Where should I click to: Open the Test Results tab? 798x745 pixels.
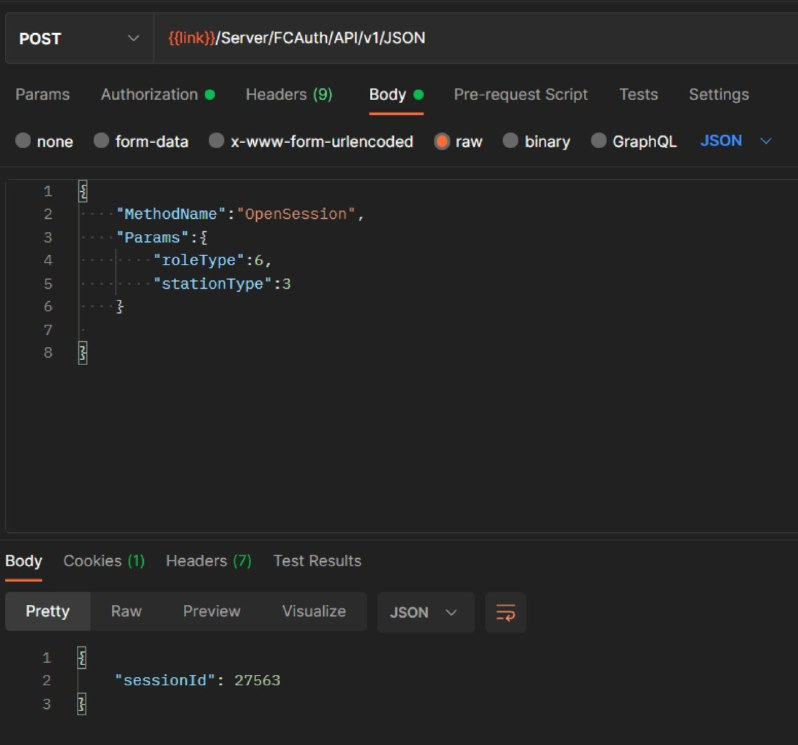pos(317,561)
